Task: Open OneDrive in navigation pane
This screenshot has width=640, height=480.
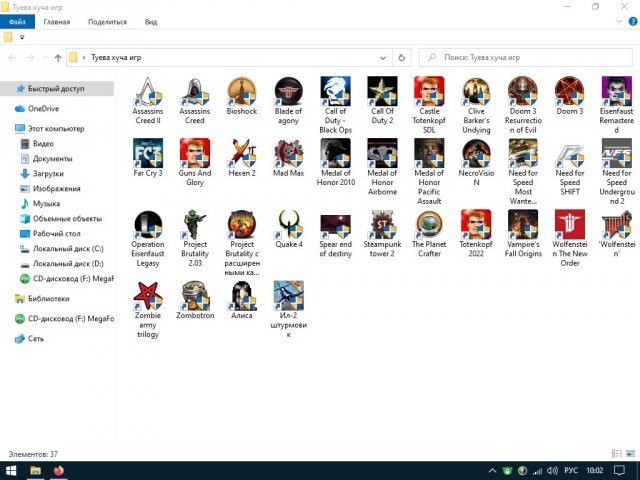Action: [43, 109]
